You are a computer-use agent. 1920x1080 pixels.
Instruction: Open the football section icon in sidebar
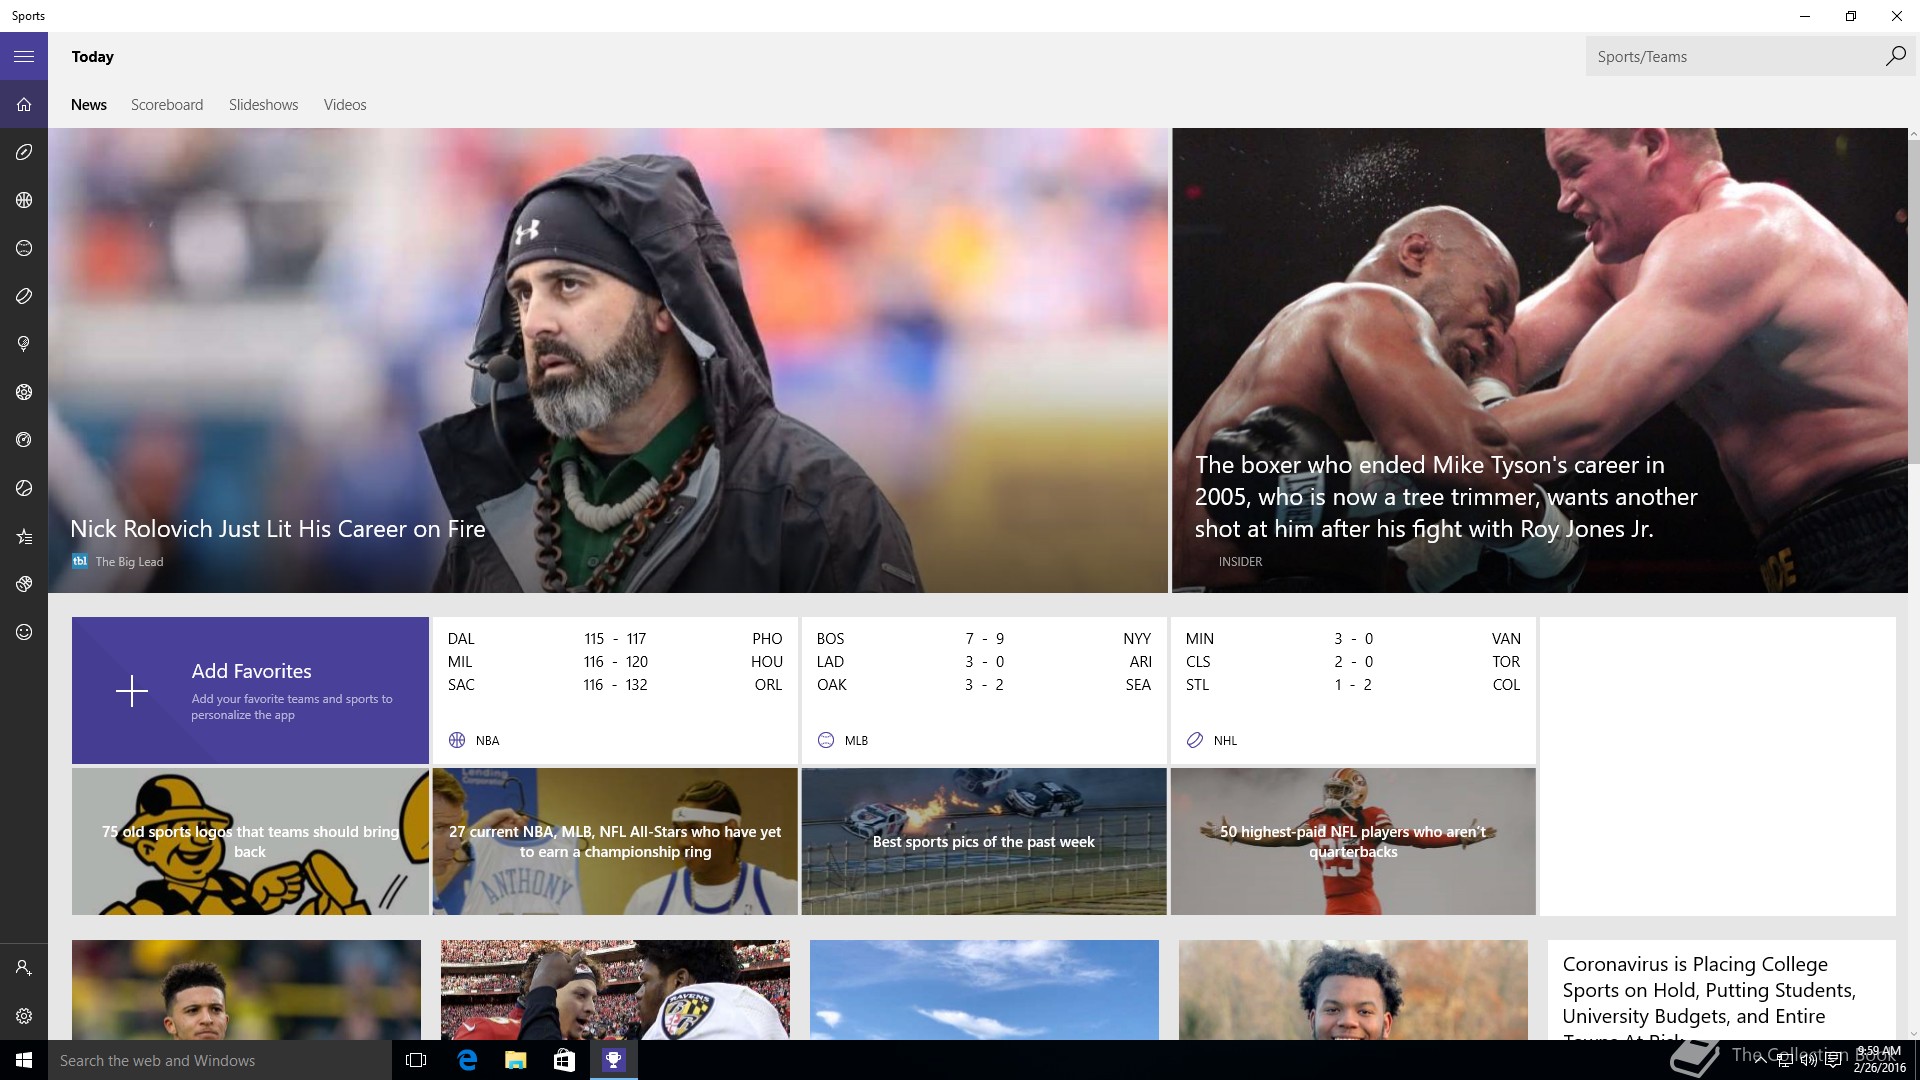pyautogui.click(x=24, y=152)
